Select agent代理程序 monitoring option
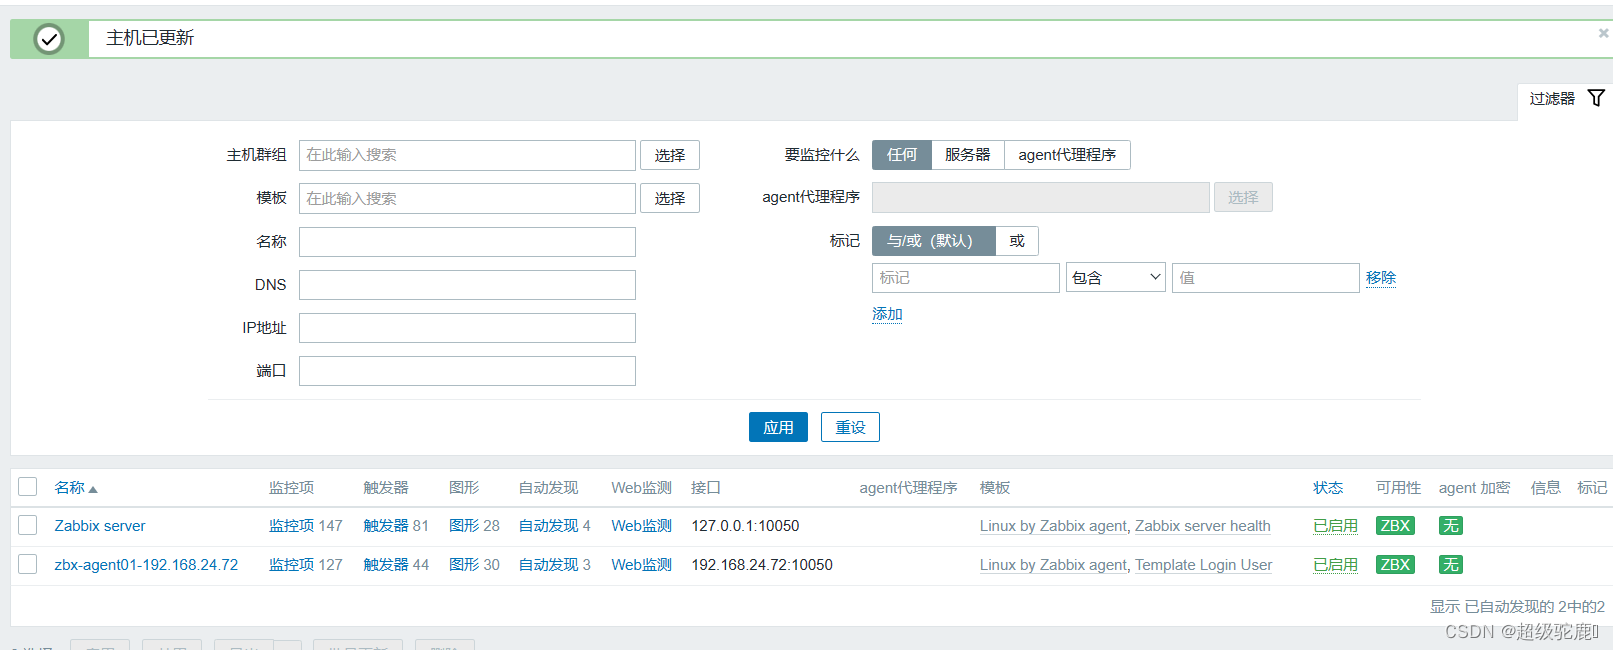The image size is (1613, 650). pyautogui.click(x=1067, y=155)
